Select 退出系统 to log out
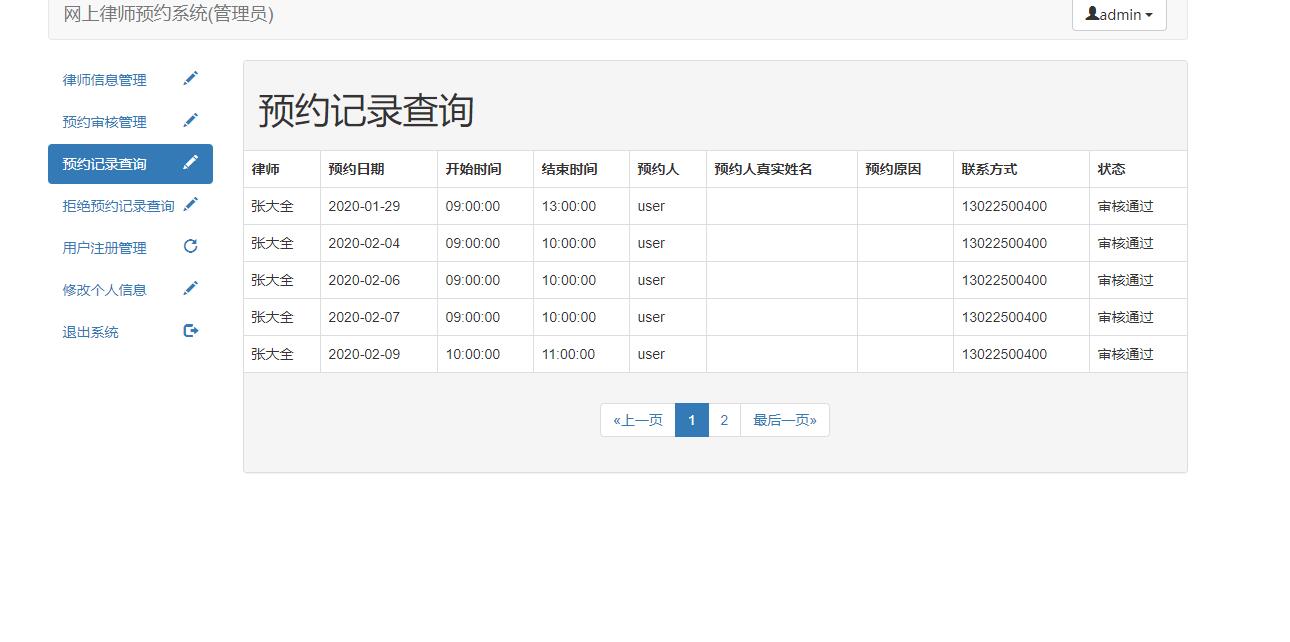Image resolution: width=1290 pixels, height=642 pixels. 91,331
